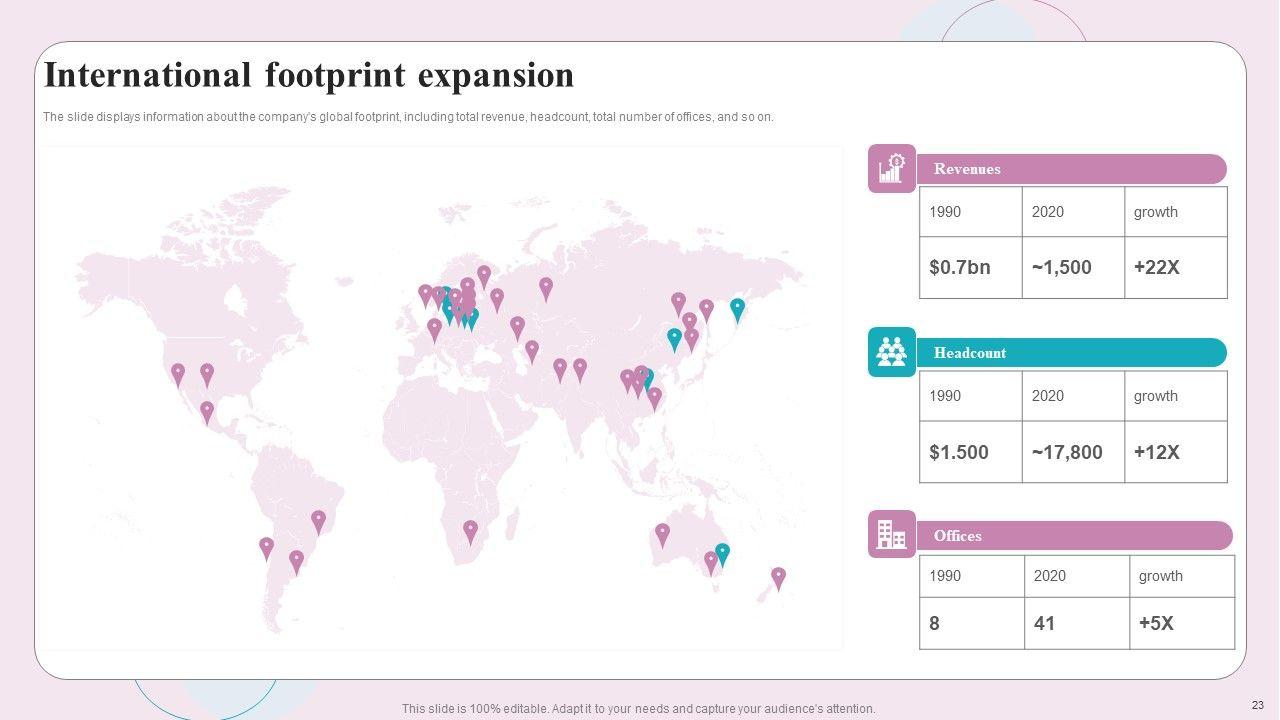1280x720 pixels.
Task: Click the teal pin on Japan
Action: coord(737,309)
